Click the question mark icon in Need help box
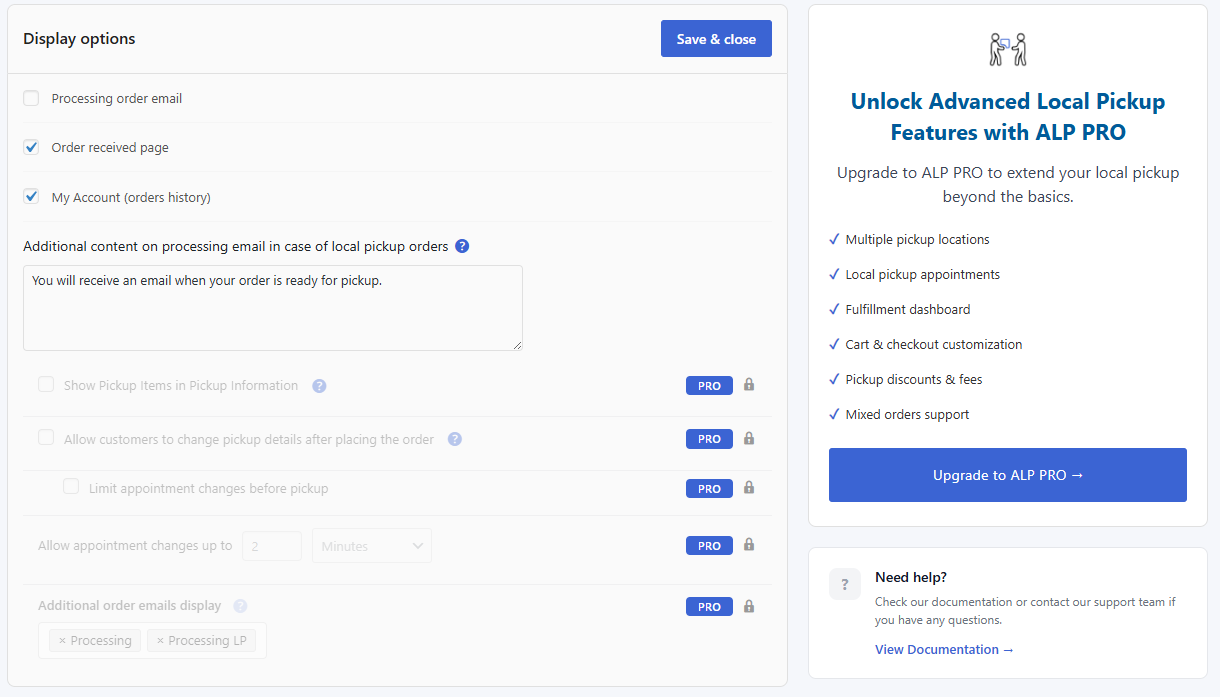This screenshot has width=1220, height=697. click(x=845, y=584)
